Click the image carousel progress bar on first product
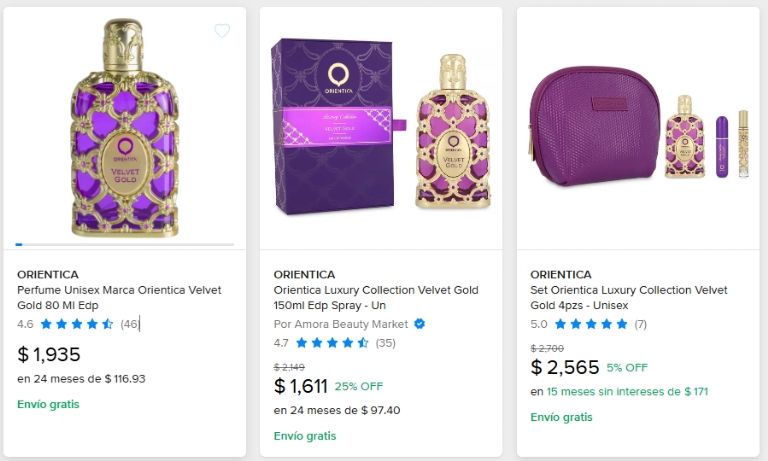The image size is (768, 461). [125, 244]
